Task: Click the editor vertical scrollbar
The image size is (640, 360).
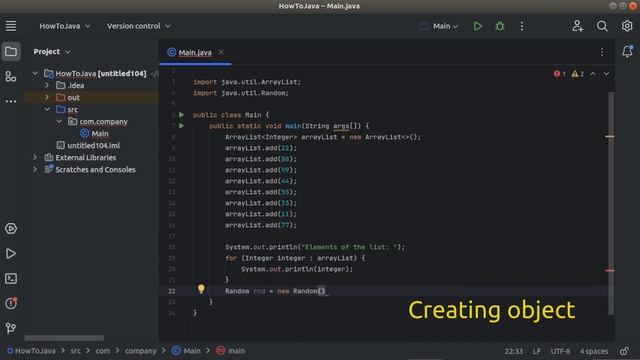Action: click(x=611, y=203)
